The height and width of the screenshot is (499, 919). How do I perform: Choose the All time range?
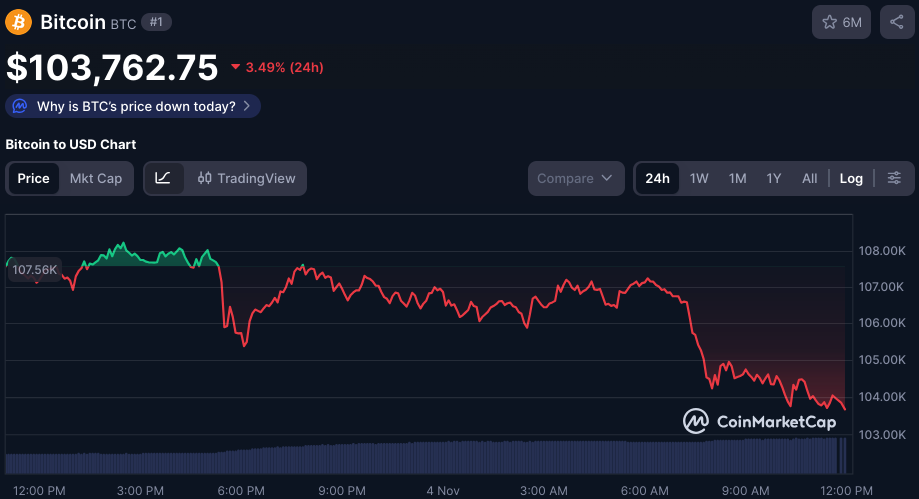click(809, 178)
